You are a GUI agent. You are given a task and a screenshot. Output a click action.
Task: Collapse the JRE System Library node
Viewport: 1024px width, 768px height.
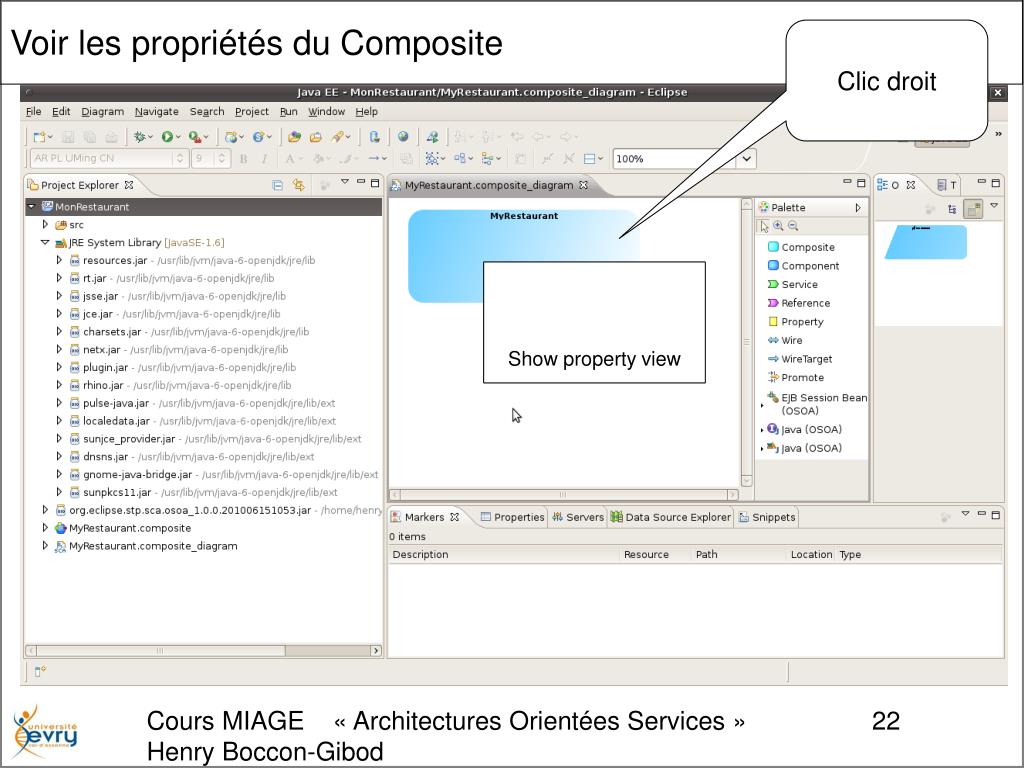(x=45, y=242)
